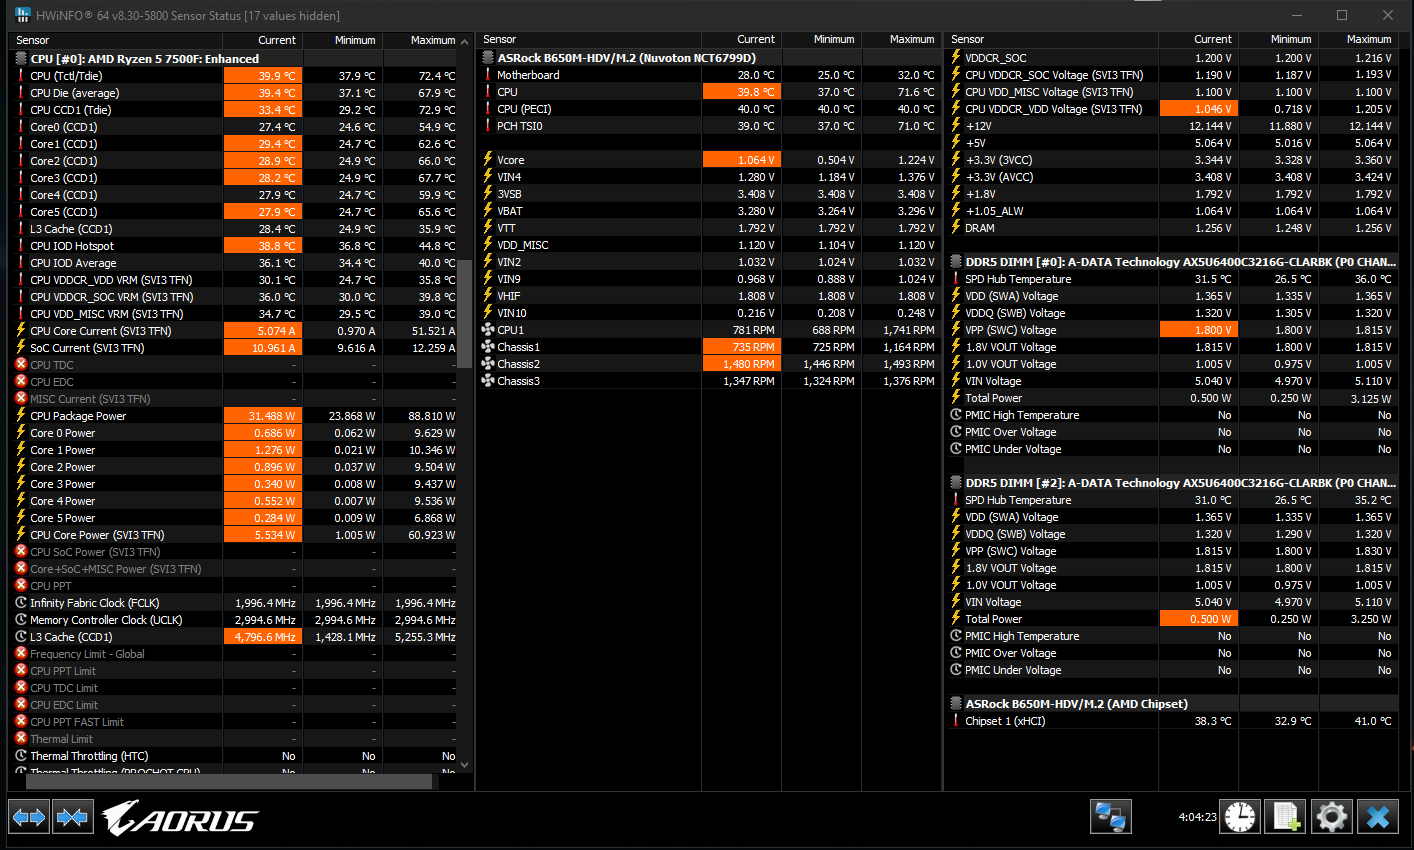
Task: Close sensors using the blue X button
Action: pyautogui.click(x=1378, y=816)
